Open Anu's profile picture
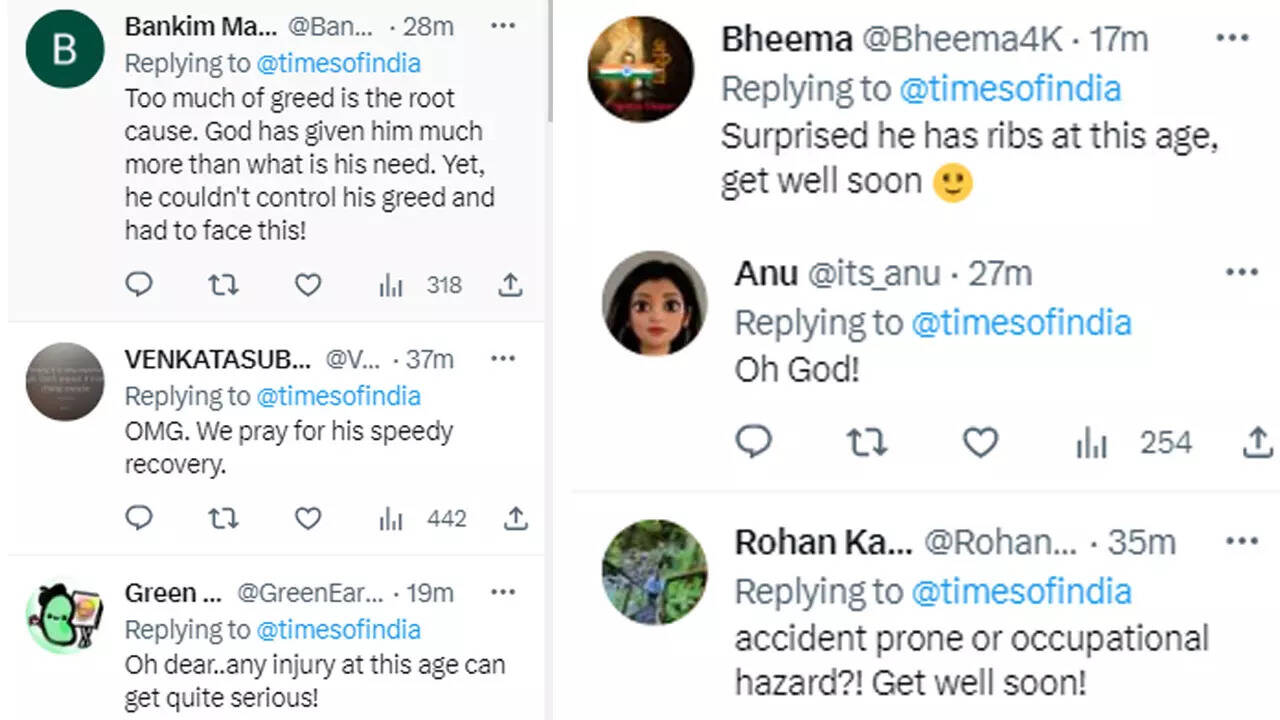This screenshot has width=1280, height=720. [x=655, y=303]
